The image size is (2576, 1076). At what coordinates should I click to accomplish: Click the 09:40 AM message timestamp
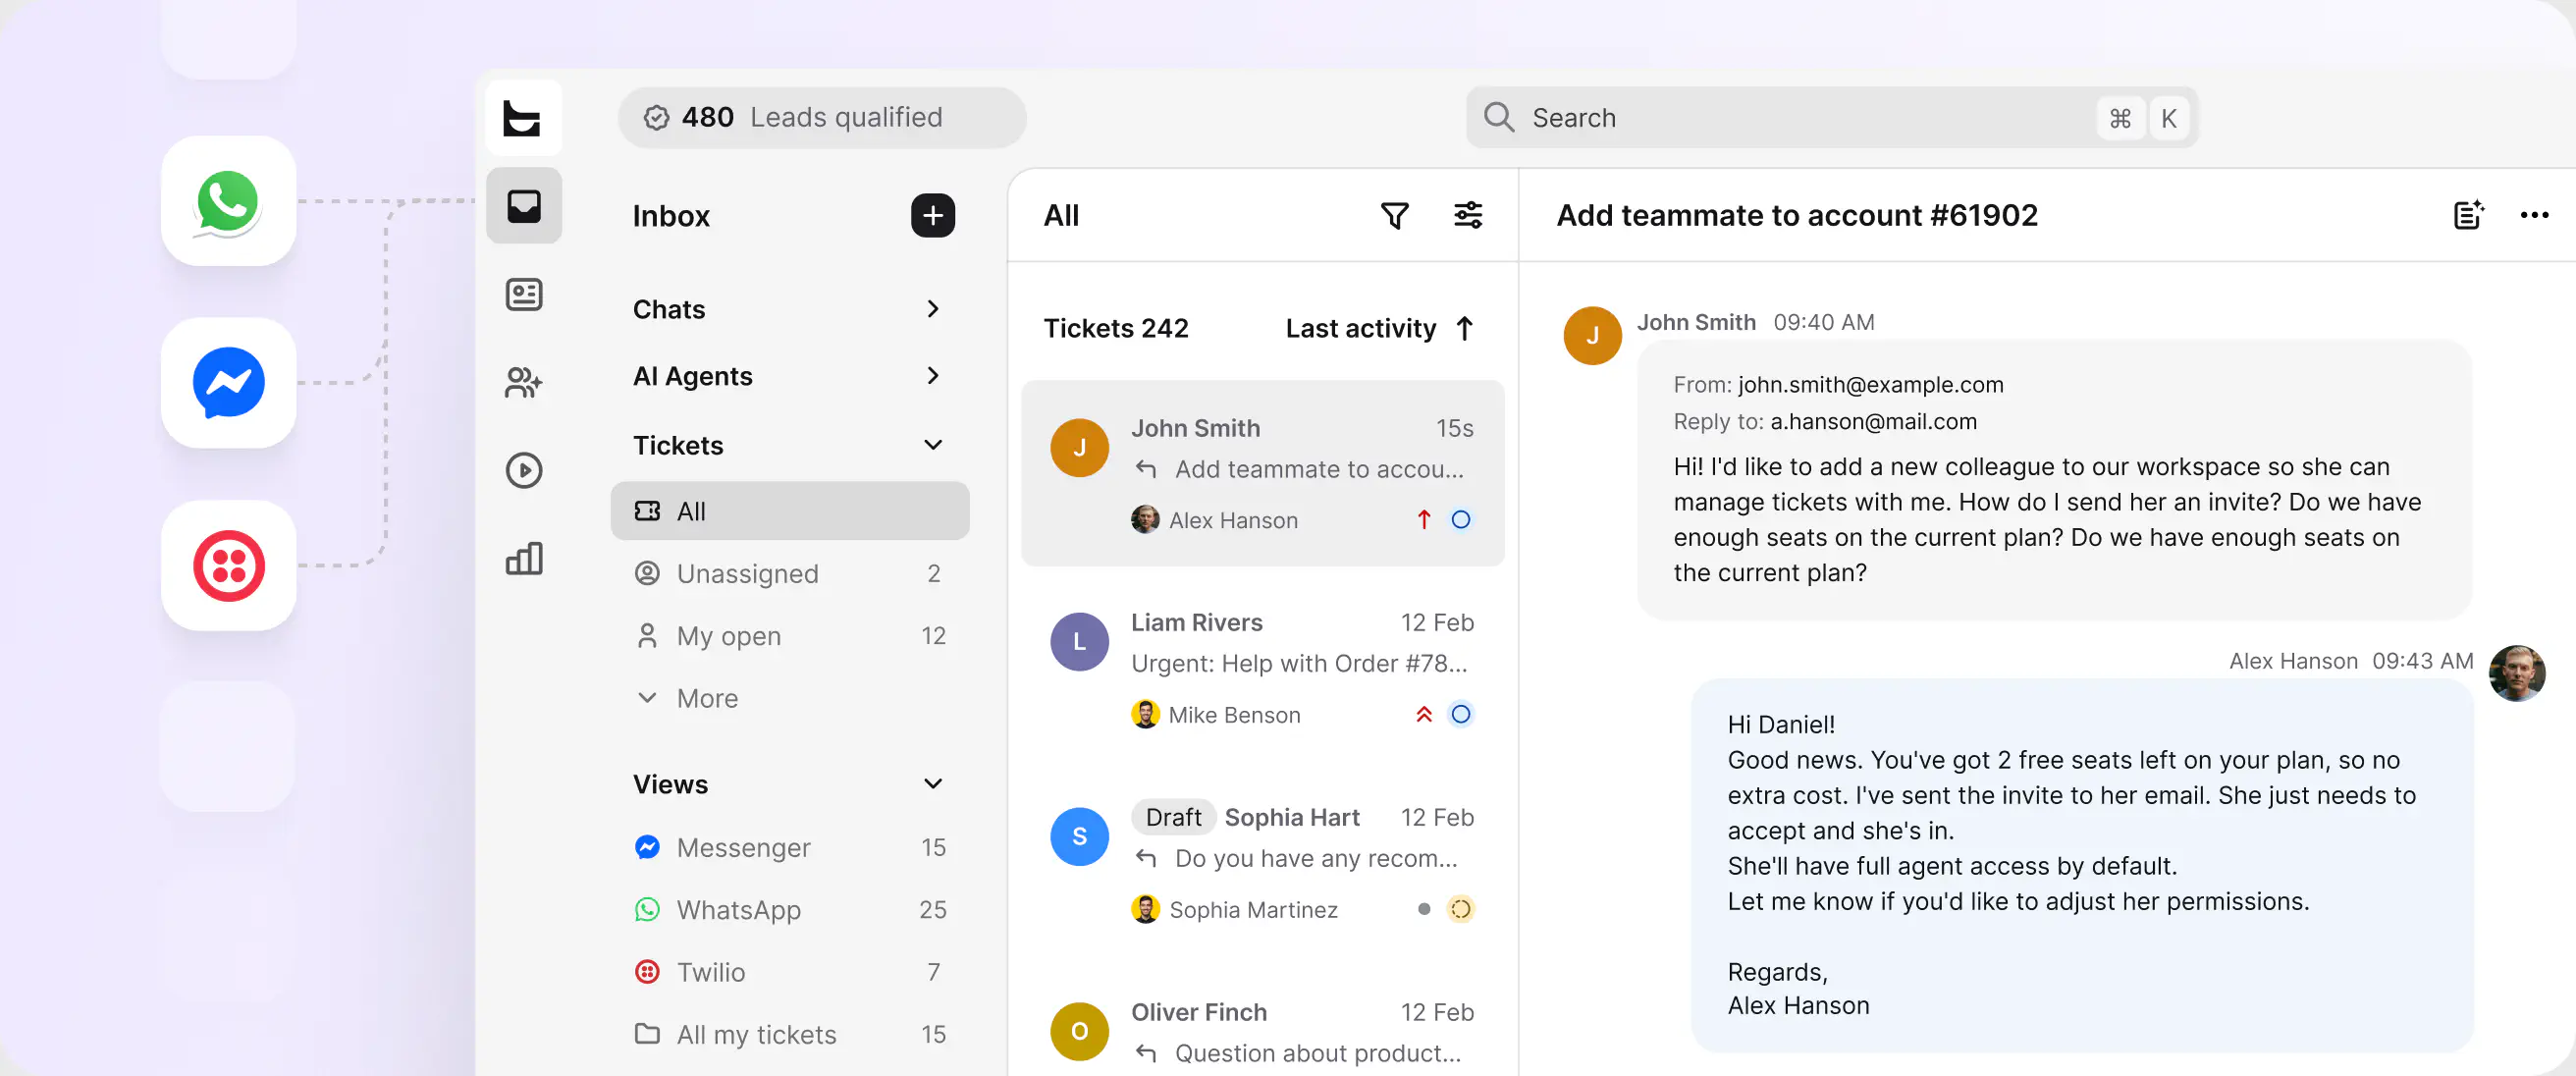click(x=1823, y=322)
